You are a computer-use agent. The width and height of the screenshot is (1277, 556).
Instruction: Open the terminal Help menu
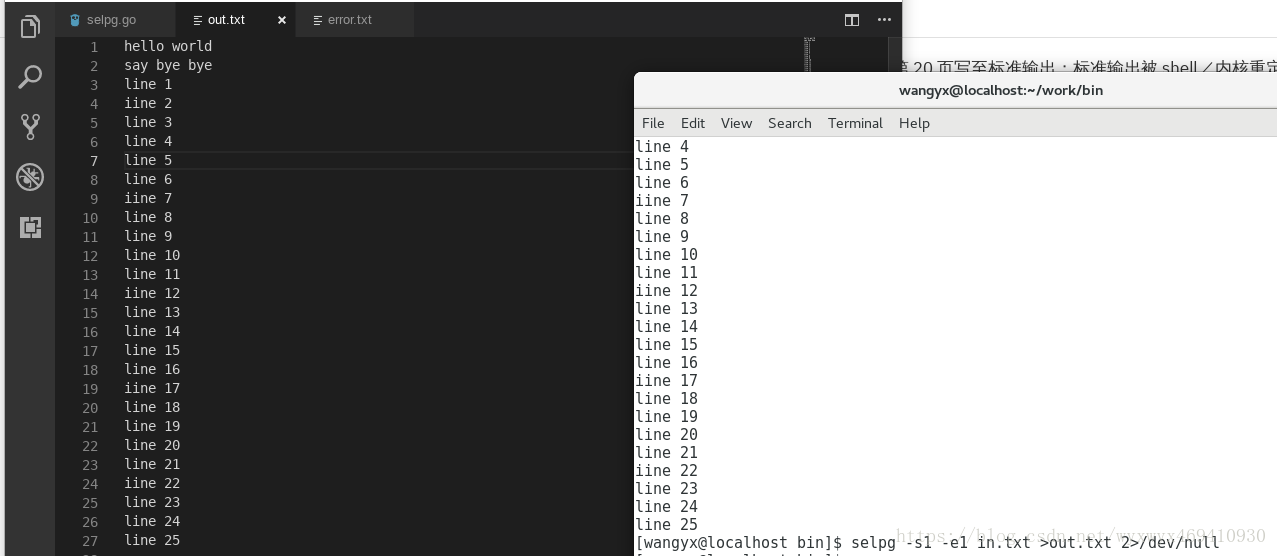click(914, 123)
